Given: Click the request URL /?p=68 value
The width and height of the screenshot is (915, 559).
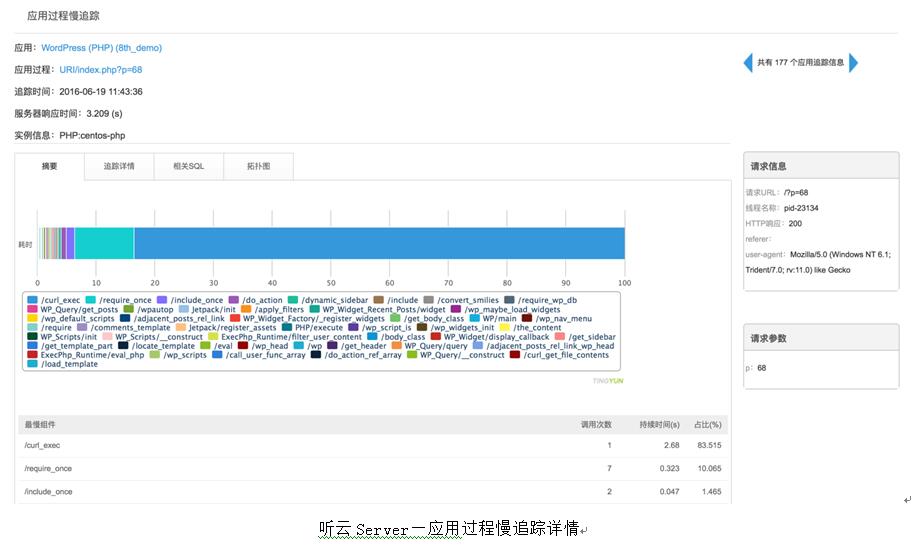Looking at the screenshot, I should point(796,193).
